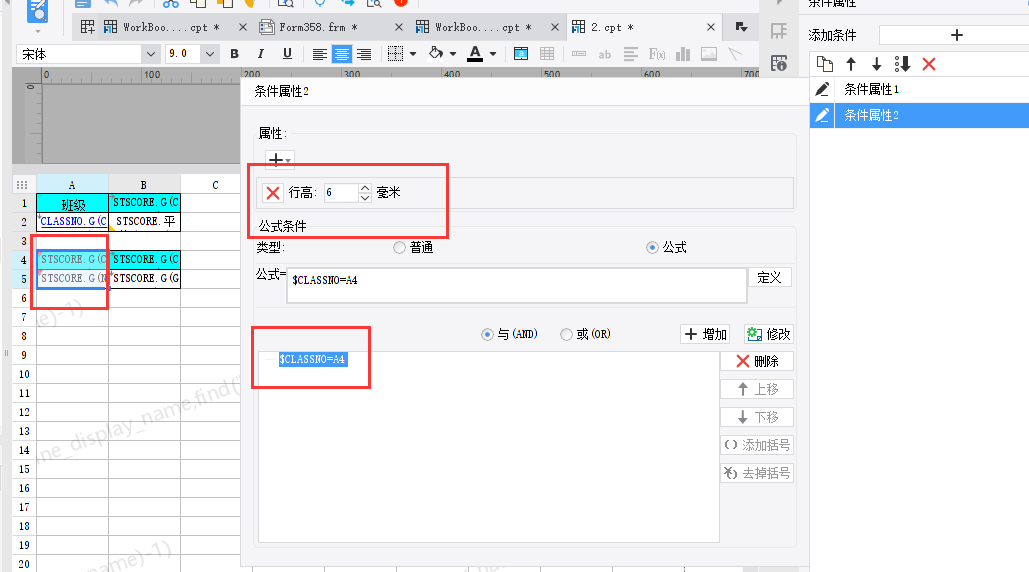This screenshot has height=572, width=1029.
Task: Select $CLASSNO=A4 in the condition list
Action: coord(312,359)
